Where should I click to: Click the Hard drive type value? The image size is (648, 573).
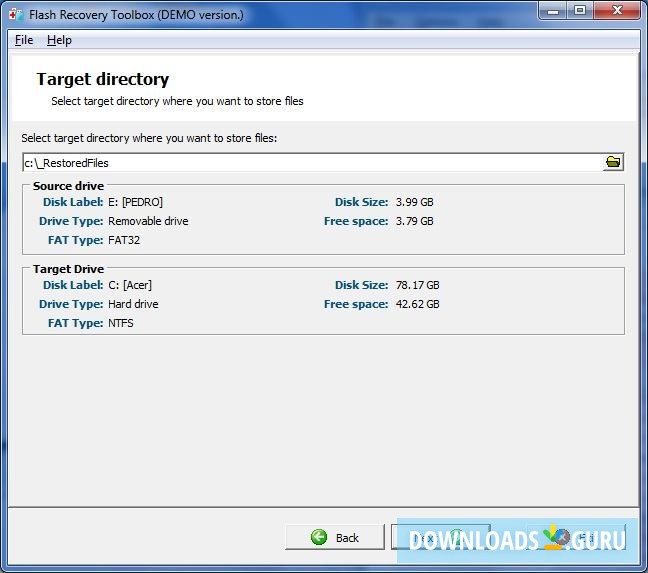tap(133, 304)
